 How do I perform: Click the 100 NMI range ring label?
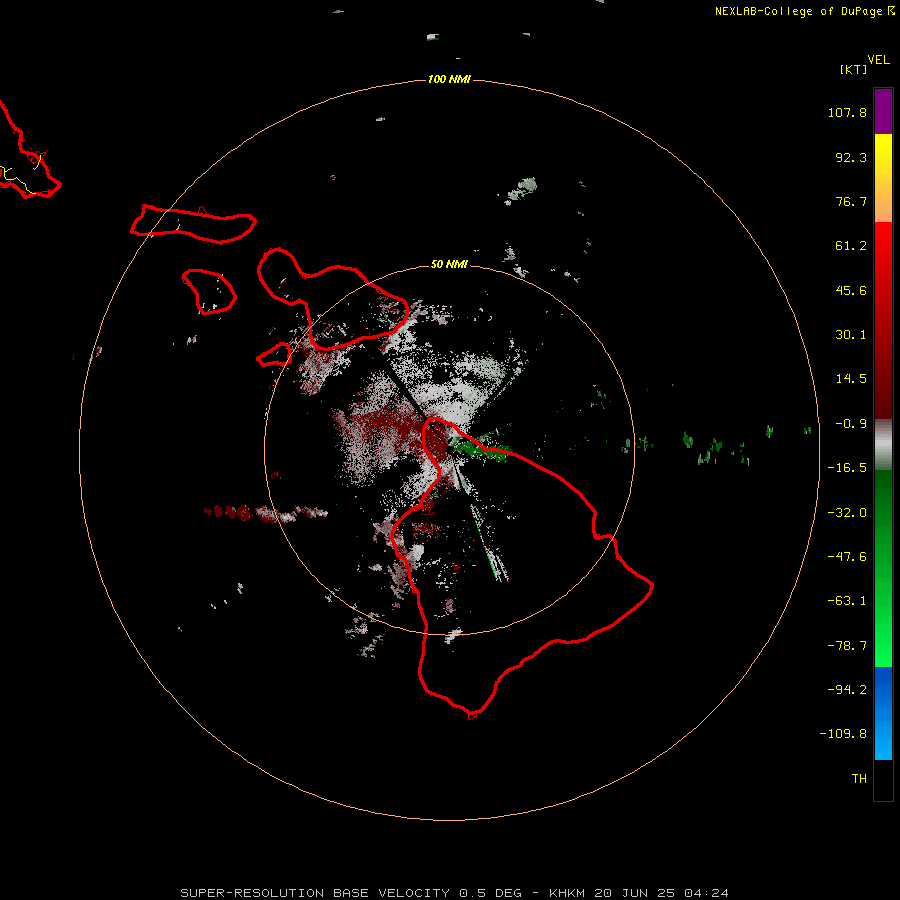click(449, 79)
